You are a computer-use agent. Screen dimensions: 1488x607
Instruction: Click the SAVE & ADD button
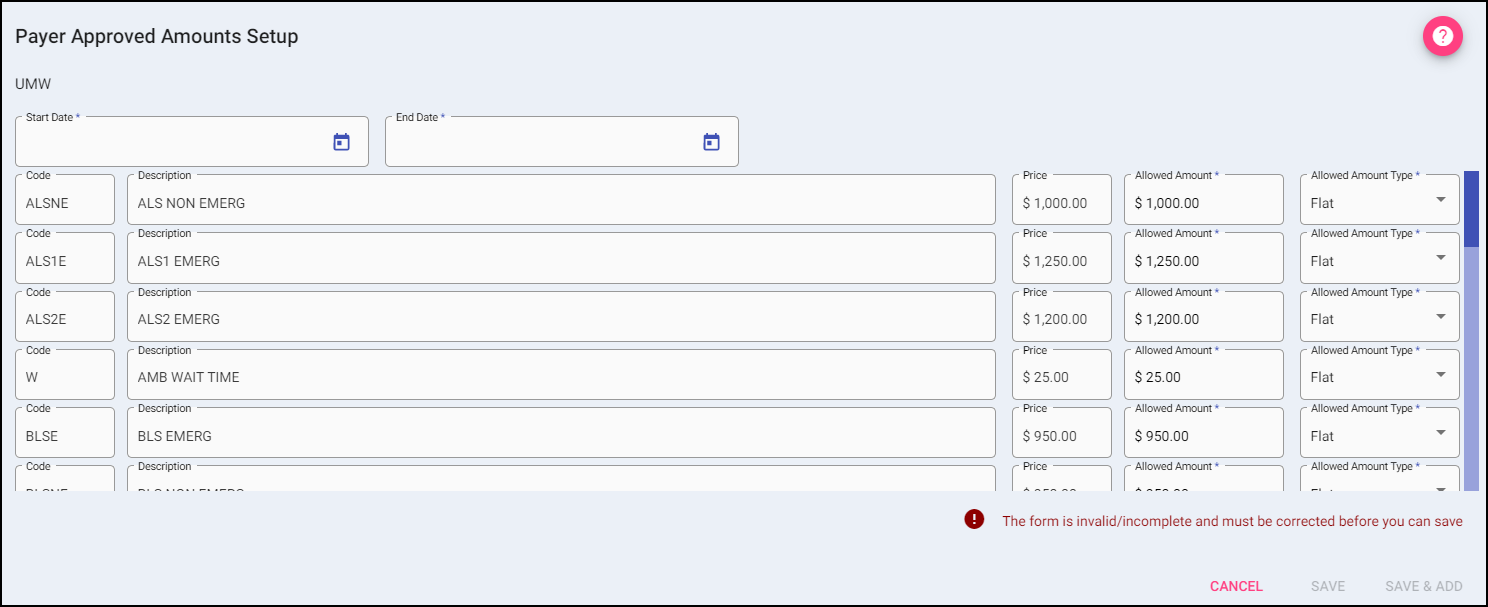(1423, 587)
